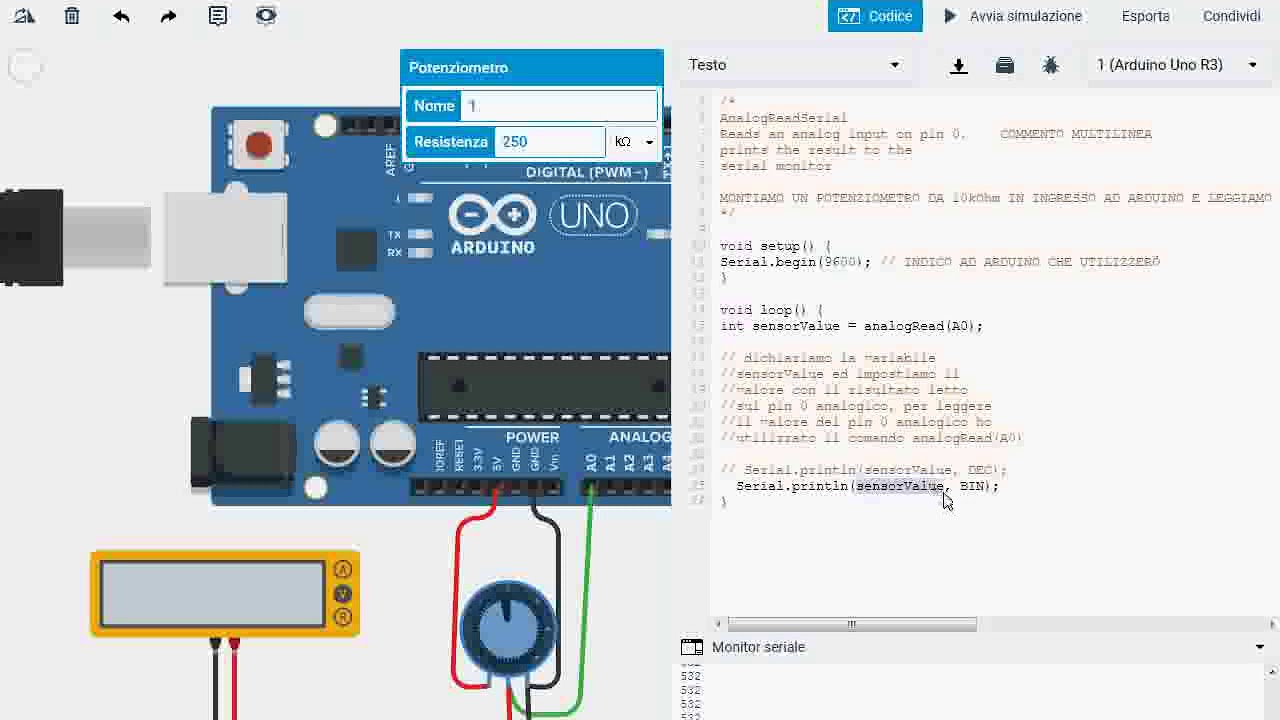Open the debugger bug icon
The width and height of the screenshot is (1280, 720).
pyautogui.click(x=1050, y=65)
